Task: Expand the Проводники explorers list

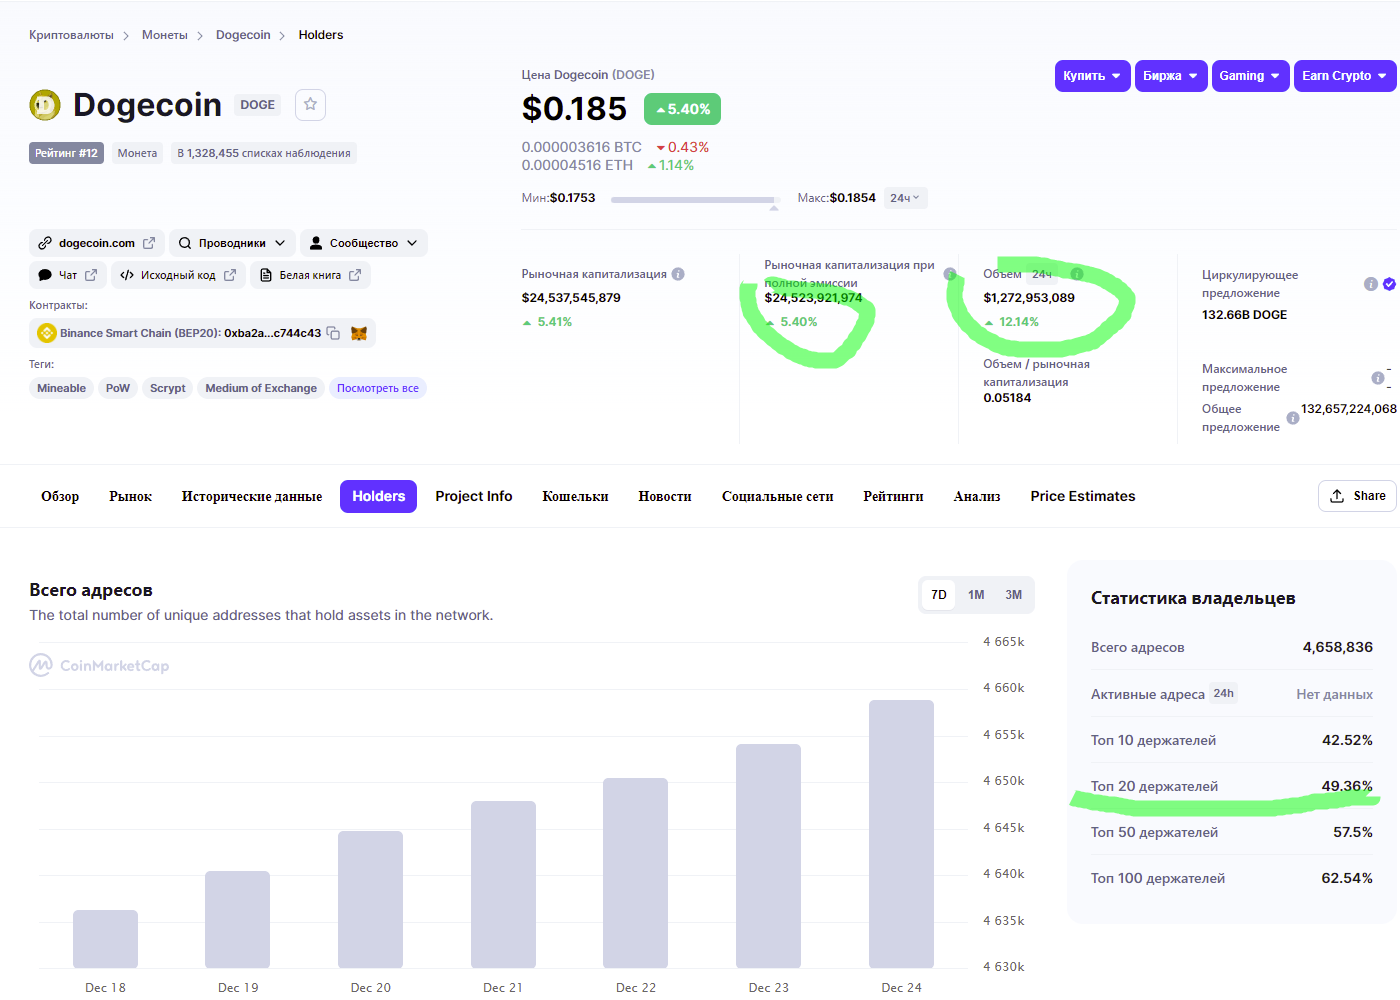Action: (232, 243)
